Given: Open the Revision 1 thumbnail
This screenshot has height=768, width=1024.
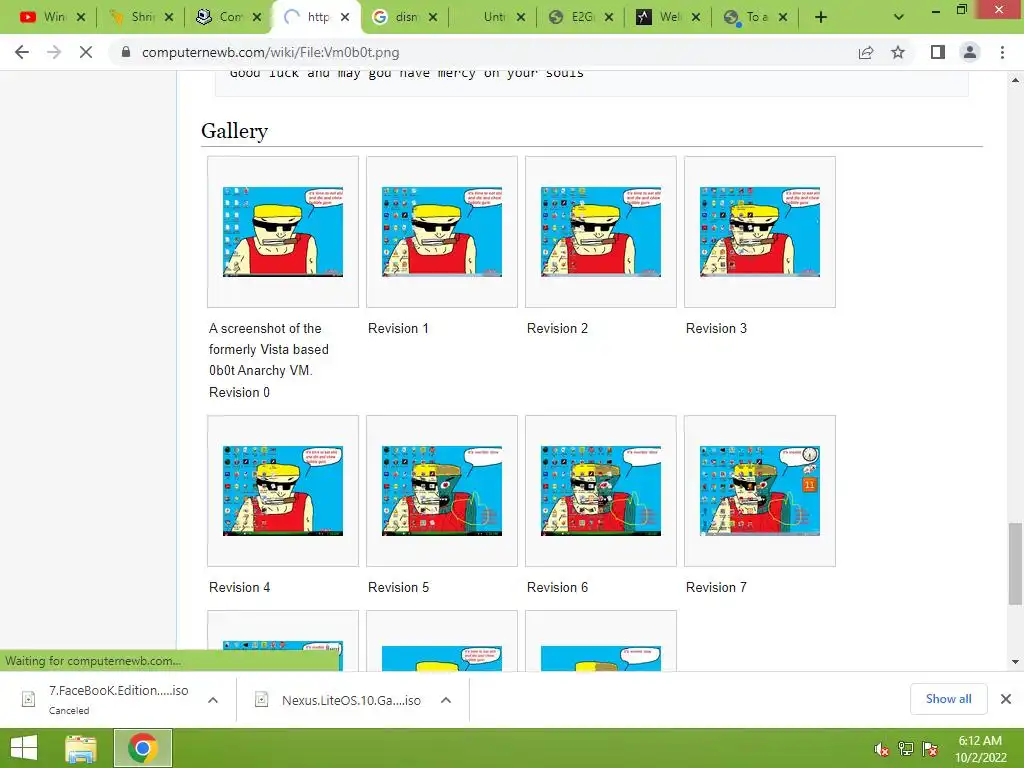Looking at the screenshot, I should pos(442,232).
